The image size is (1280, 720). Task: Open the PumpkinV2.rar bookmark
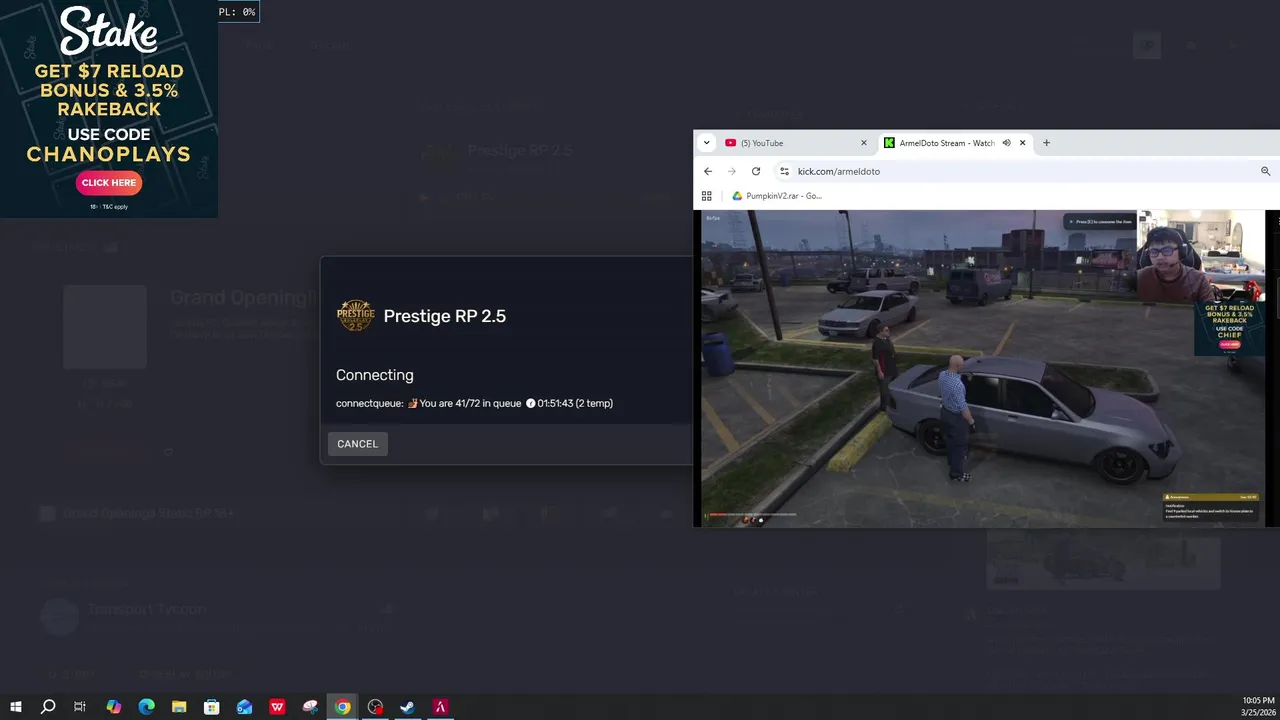777,196
